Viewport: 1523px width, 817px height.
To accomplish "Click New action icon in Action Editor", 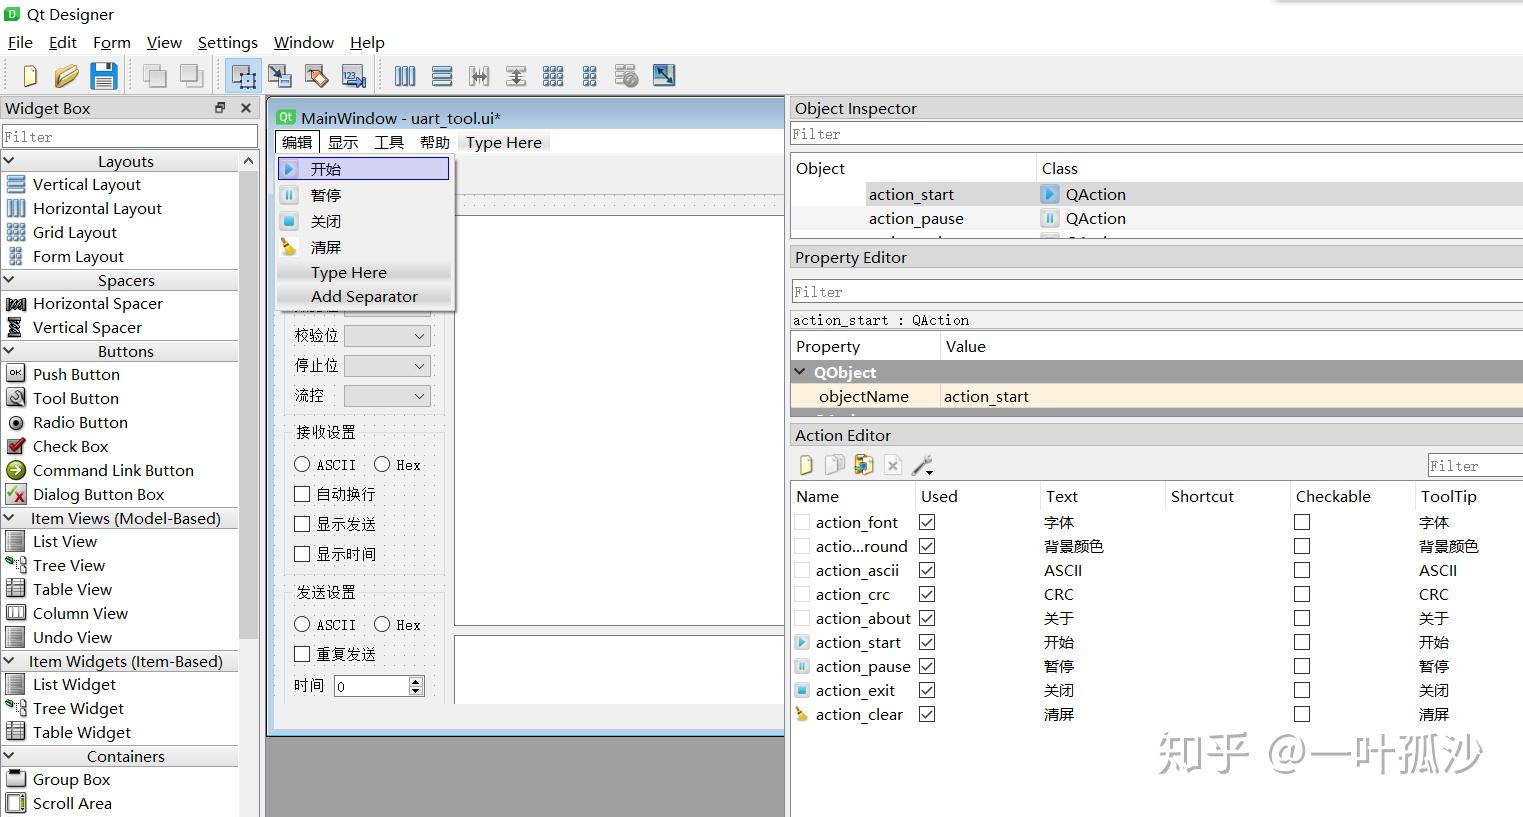I will pyautogui.click(x=806, y=465).
